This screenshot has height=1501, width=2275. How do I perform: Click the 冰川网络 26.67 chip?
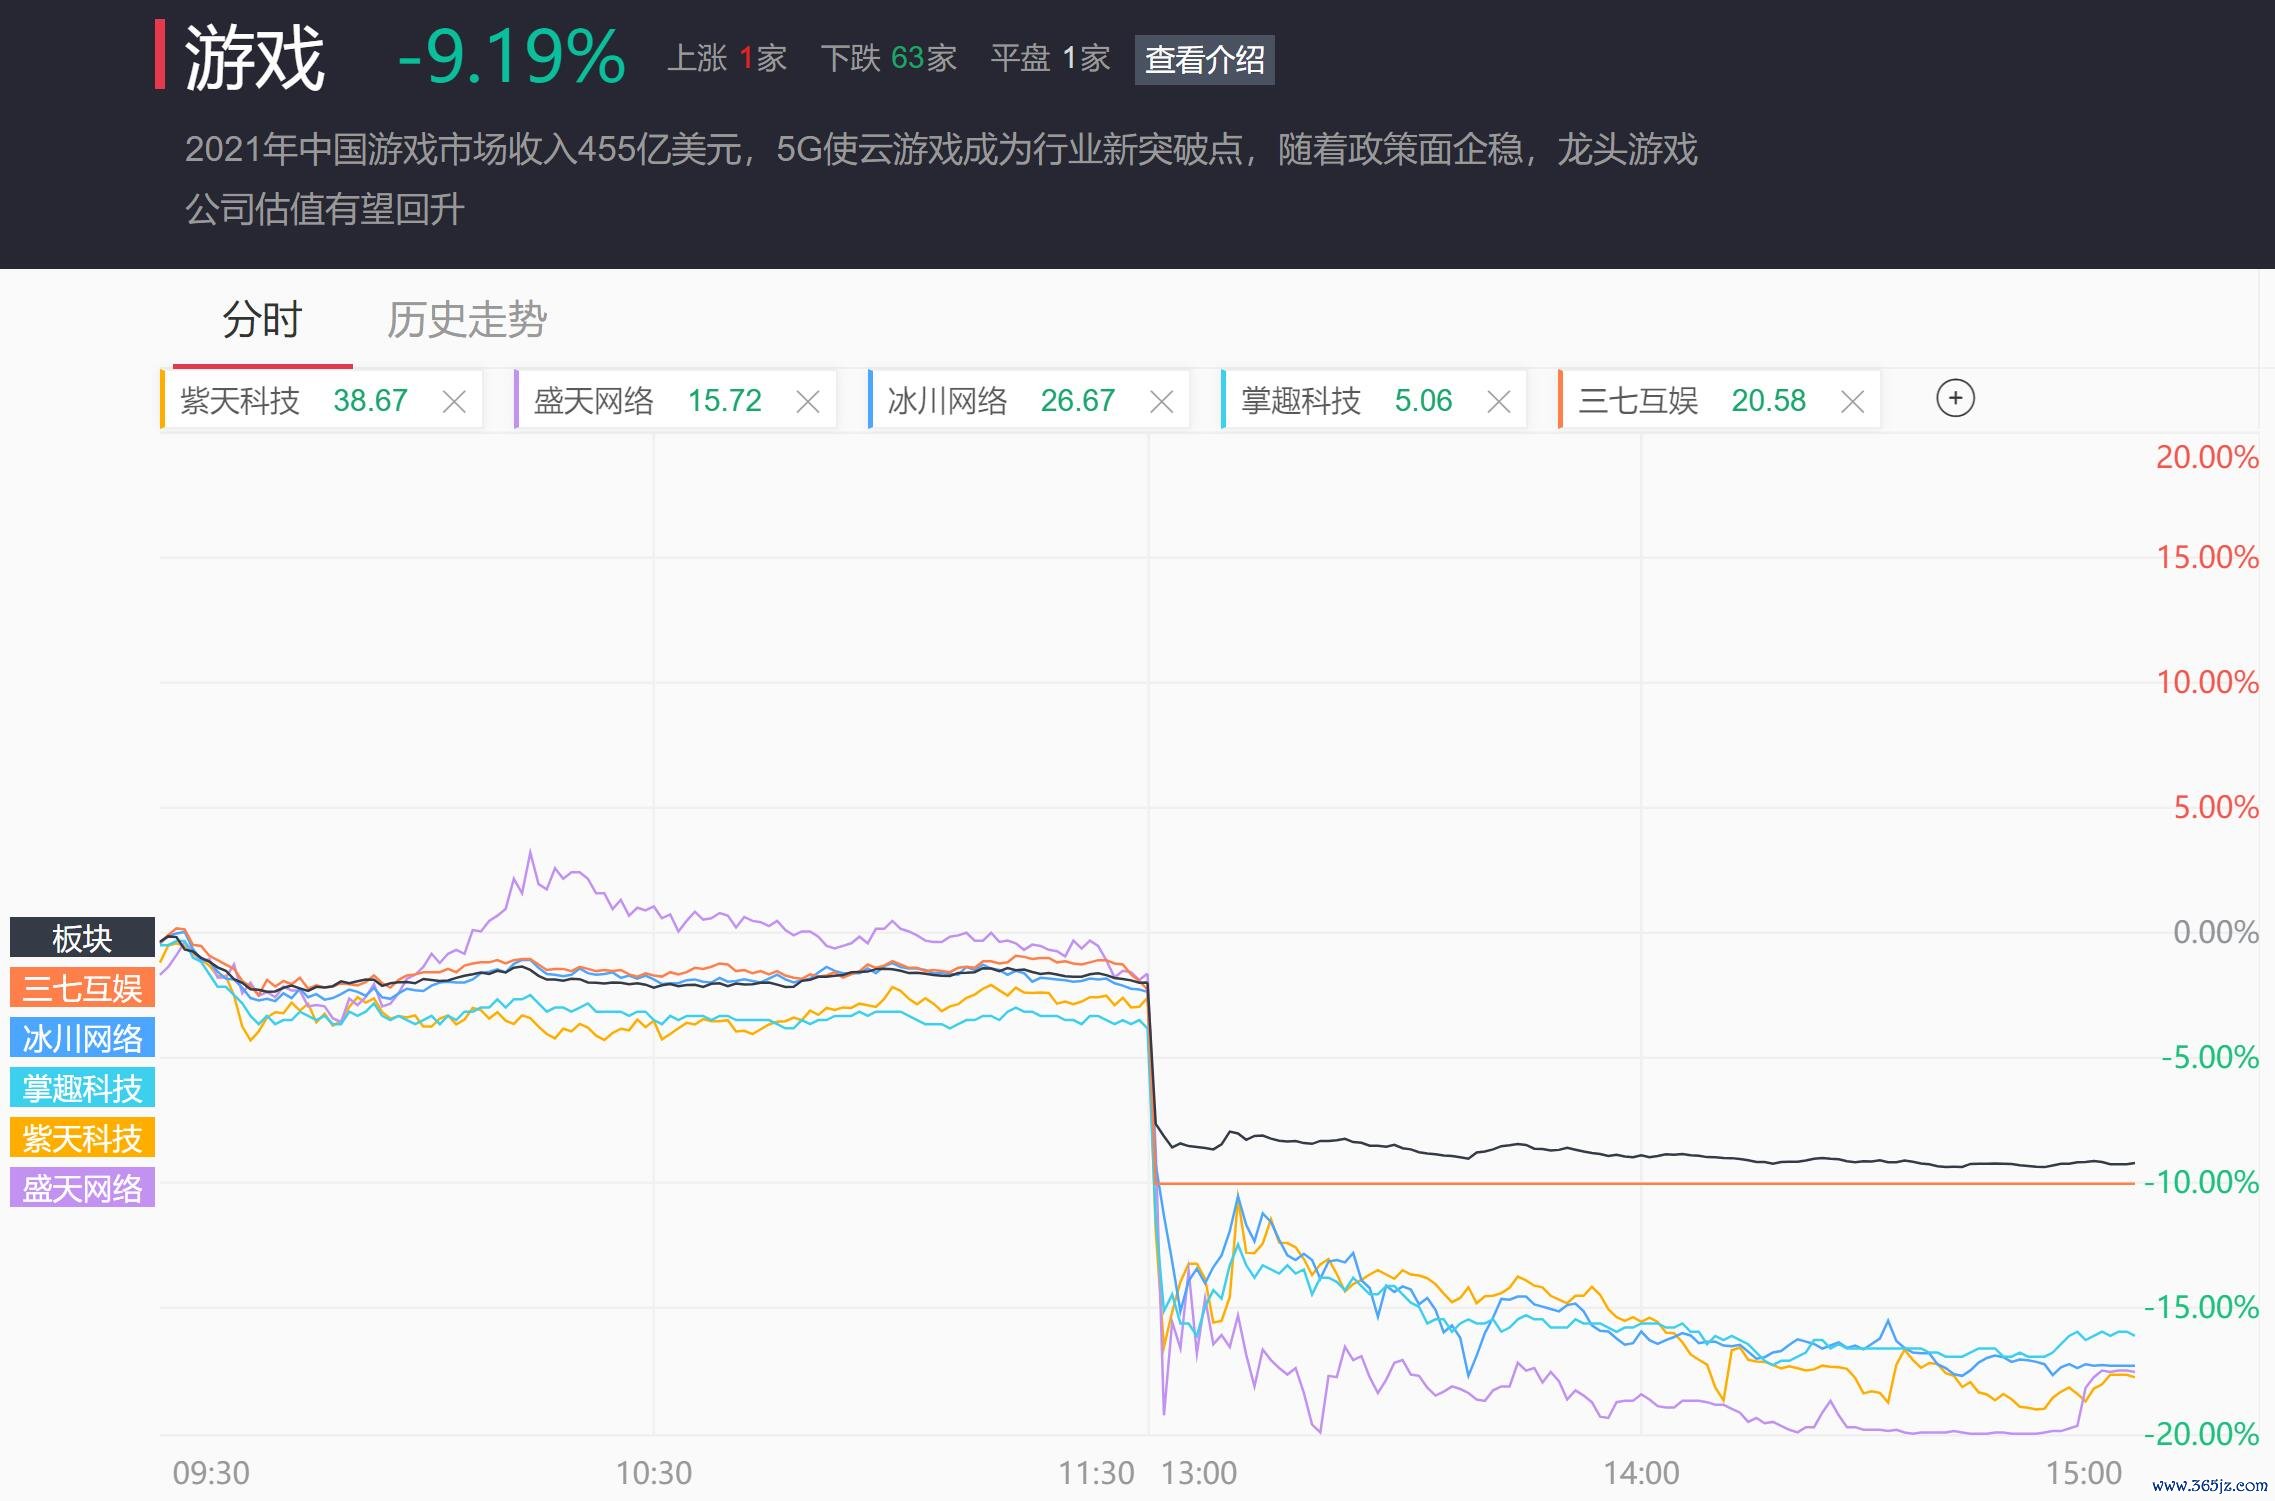(1001, 401)
